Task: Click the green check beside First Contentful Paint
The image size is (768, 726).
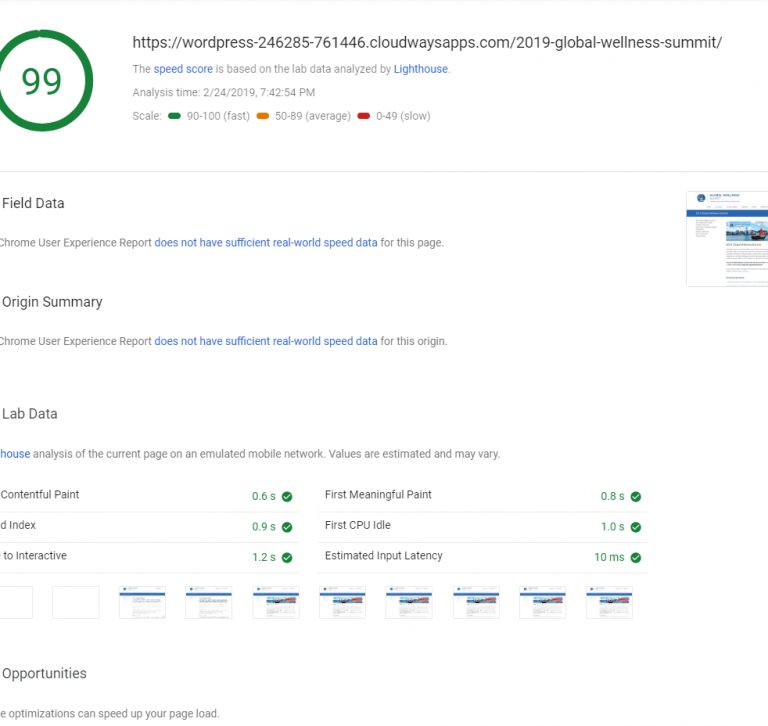Action: (x=287, y=496)
